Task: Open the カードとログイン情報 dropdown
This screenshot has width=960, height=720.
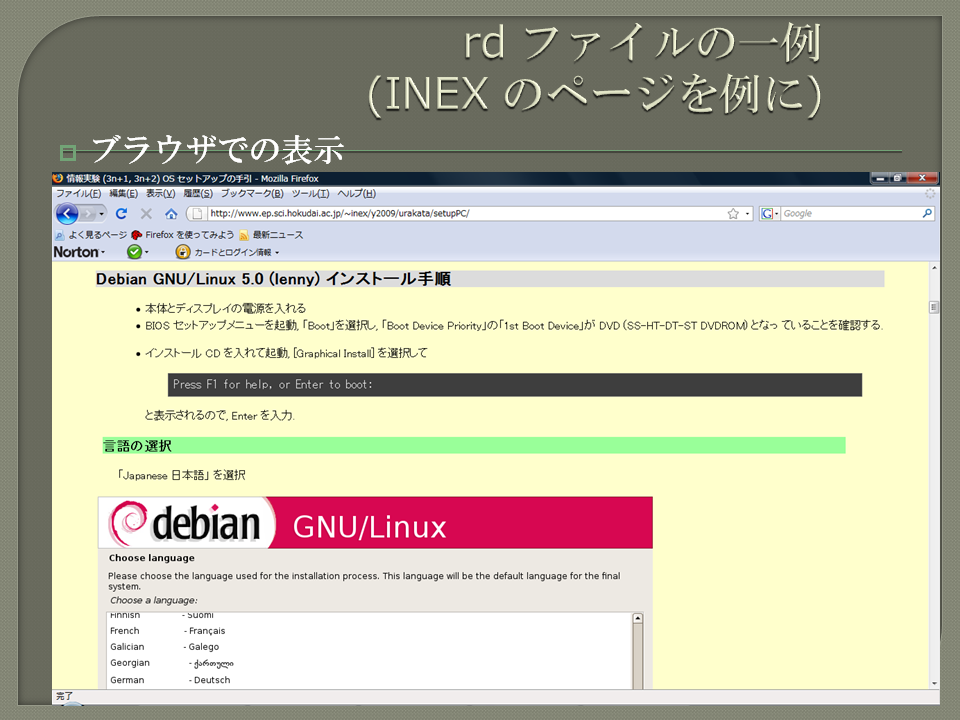Action: [x=236, y=252]
